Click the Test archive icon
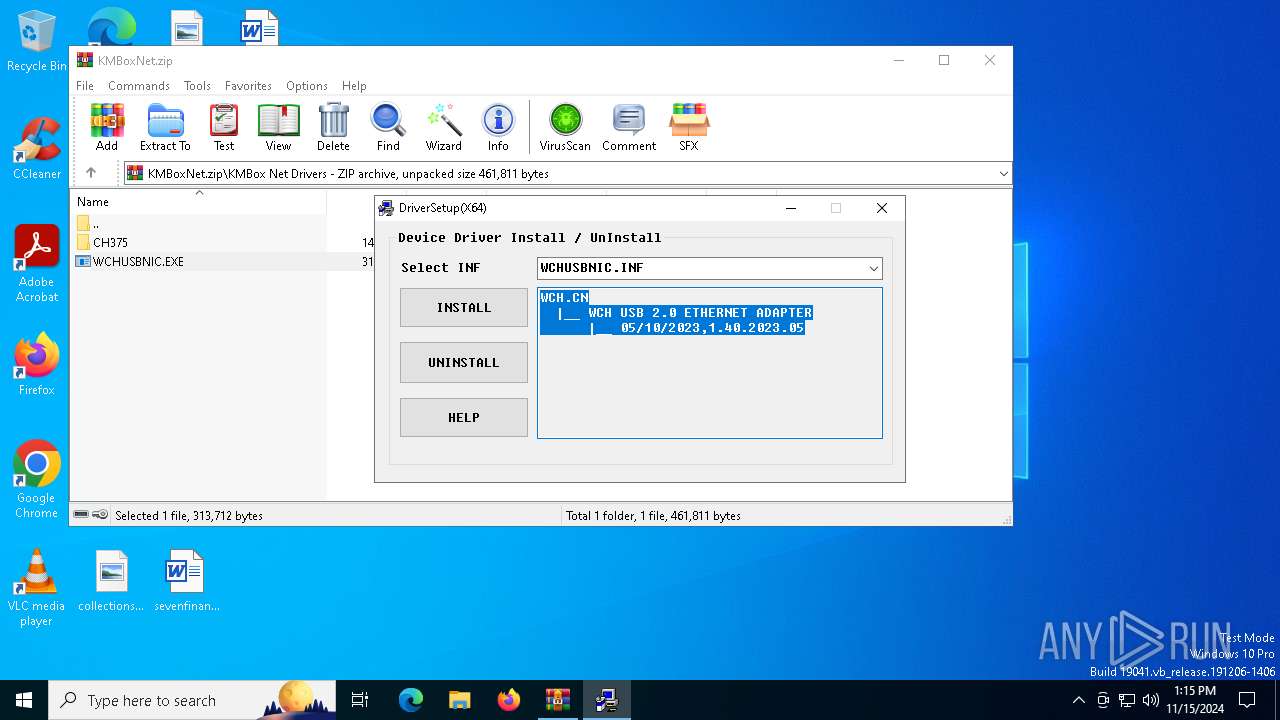Image resolution: width=1280 pixels, height=720 pixels. pyautogui.click(x=224, y=127)
